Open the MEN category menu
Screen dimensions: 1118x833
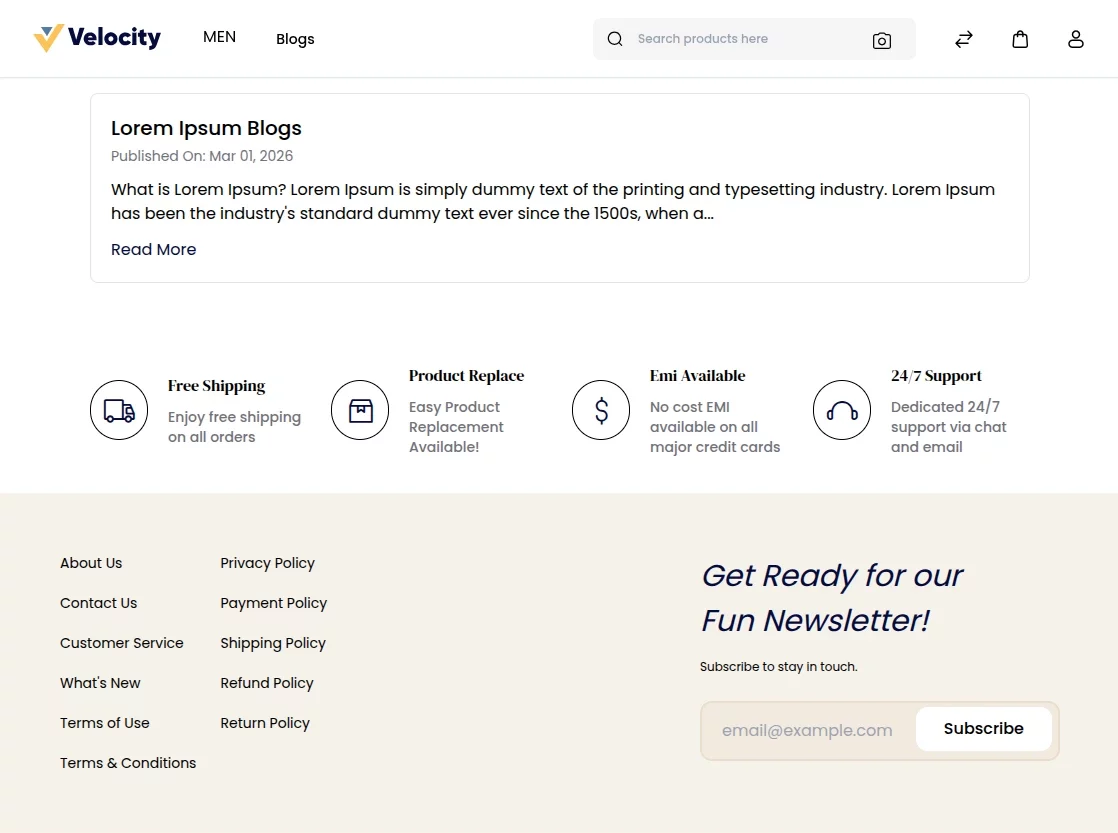coord(219,36)
